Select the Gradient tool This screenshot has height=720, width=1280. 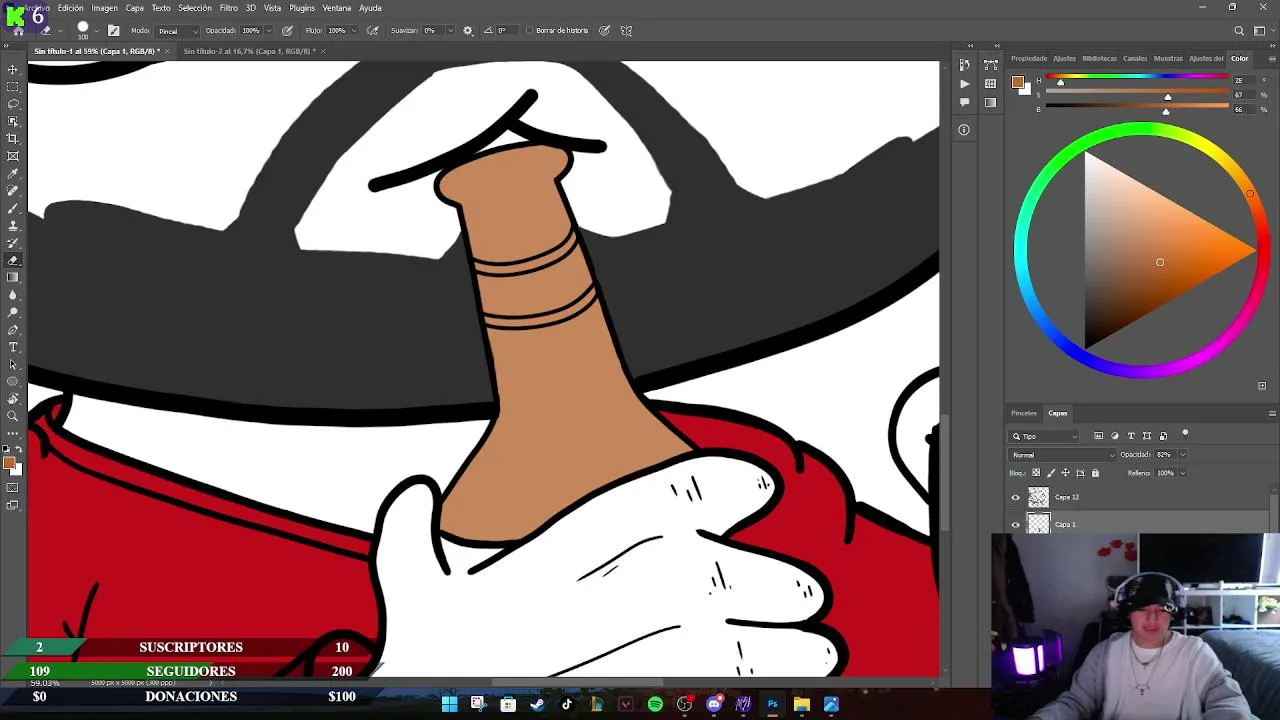click(13, 278)
